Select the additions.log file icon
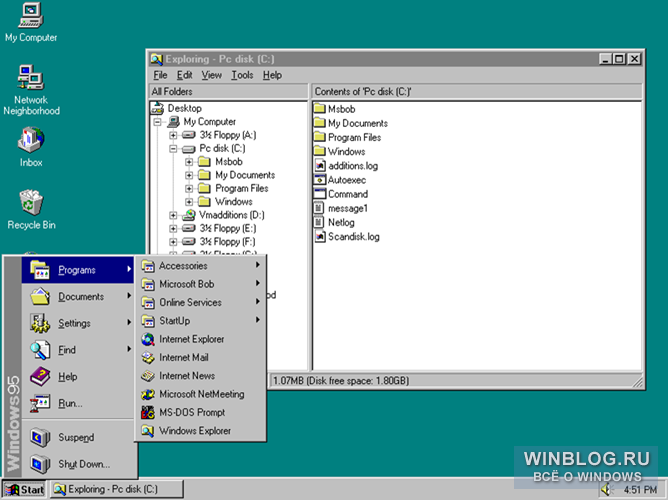This screenshot has width=668, height=500. coord(320,165)
